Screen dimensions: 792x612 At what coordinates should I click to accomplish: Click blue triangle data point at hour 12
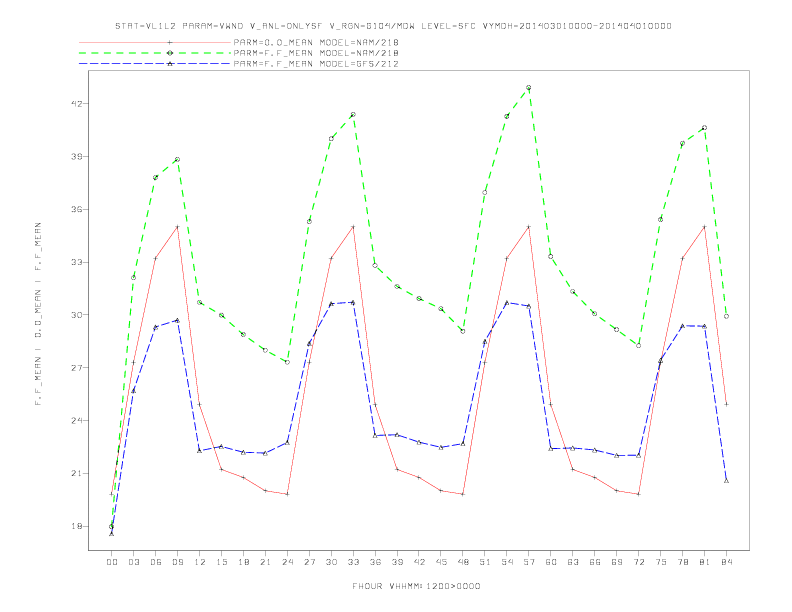(200, 450)
